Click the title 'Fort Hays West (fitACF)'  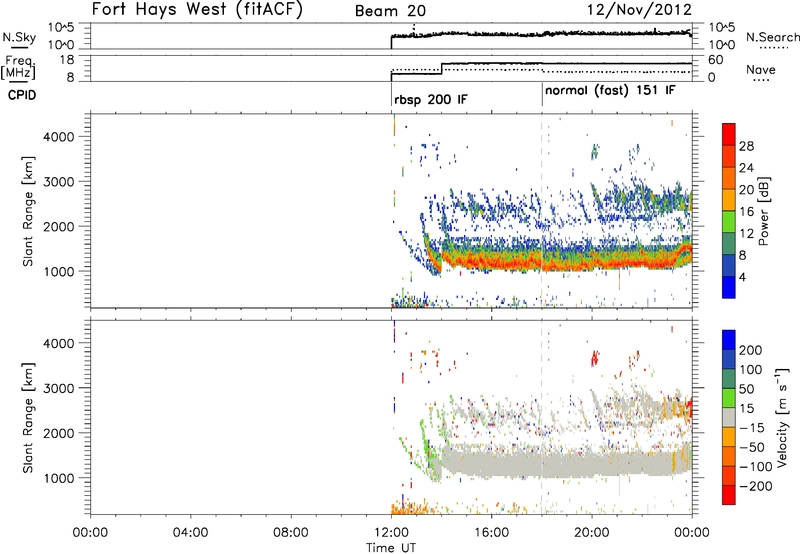(x=197, y=10)
